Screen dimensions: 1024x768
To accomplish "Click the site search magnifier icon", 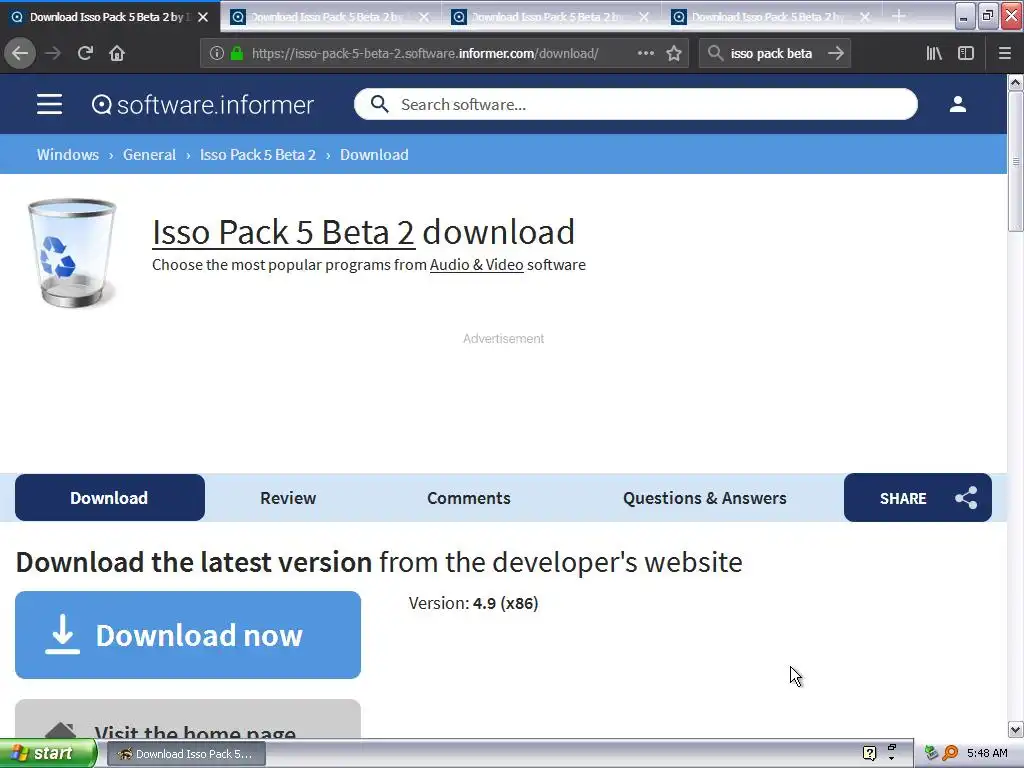I will (379, 104).
